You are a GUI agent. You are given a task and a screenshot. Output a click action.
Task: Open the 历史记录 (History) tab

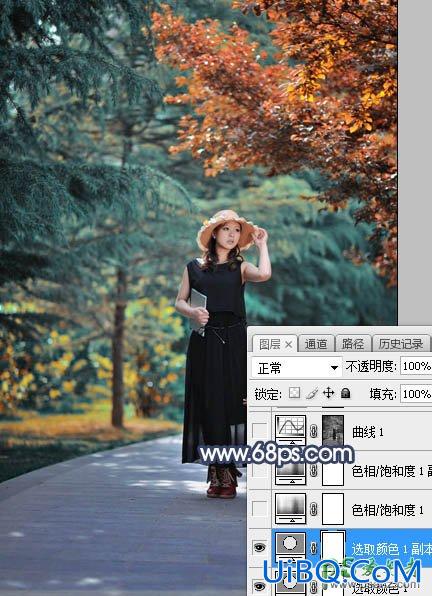pos(401,344)
